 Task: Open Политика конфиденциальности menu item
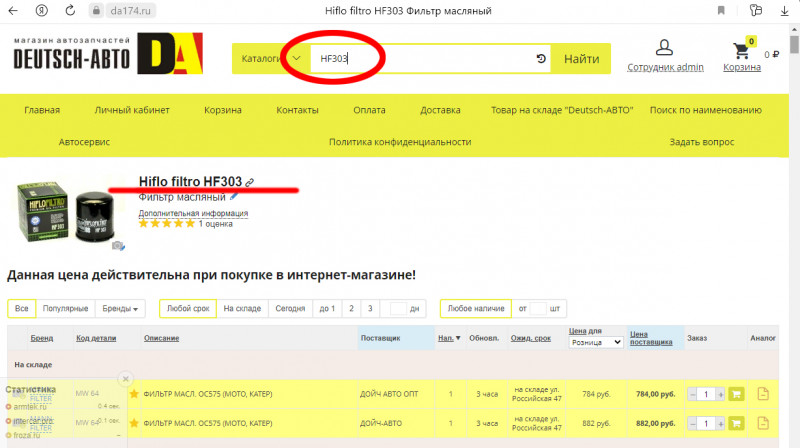400,142
